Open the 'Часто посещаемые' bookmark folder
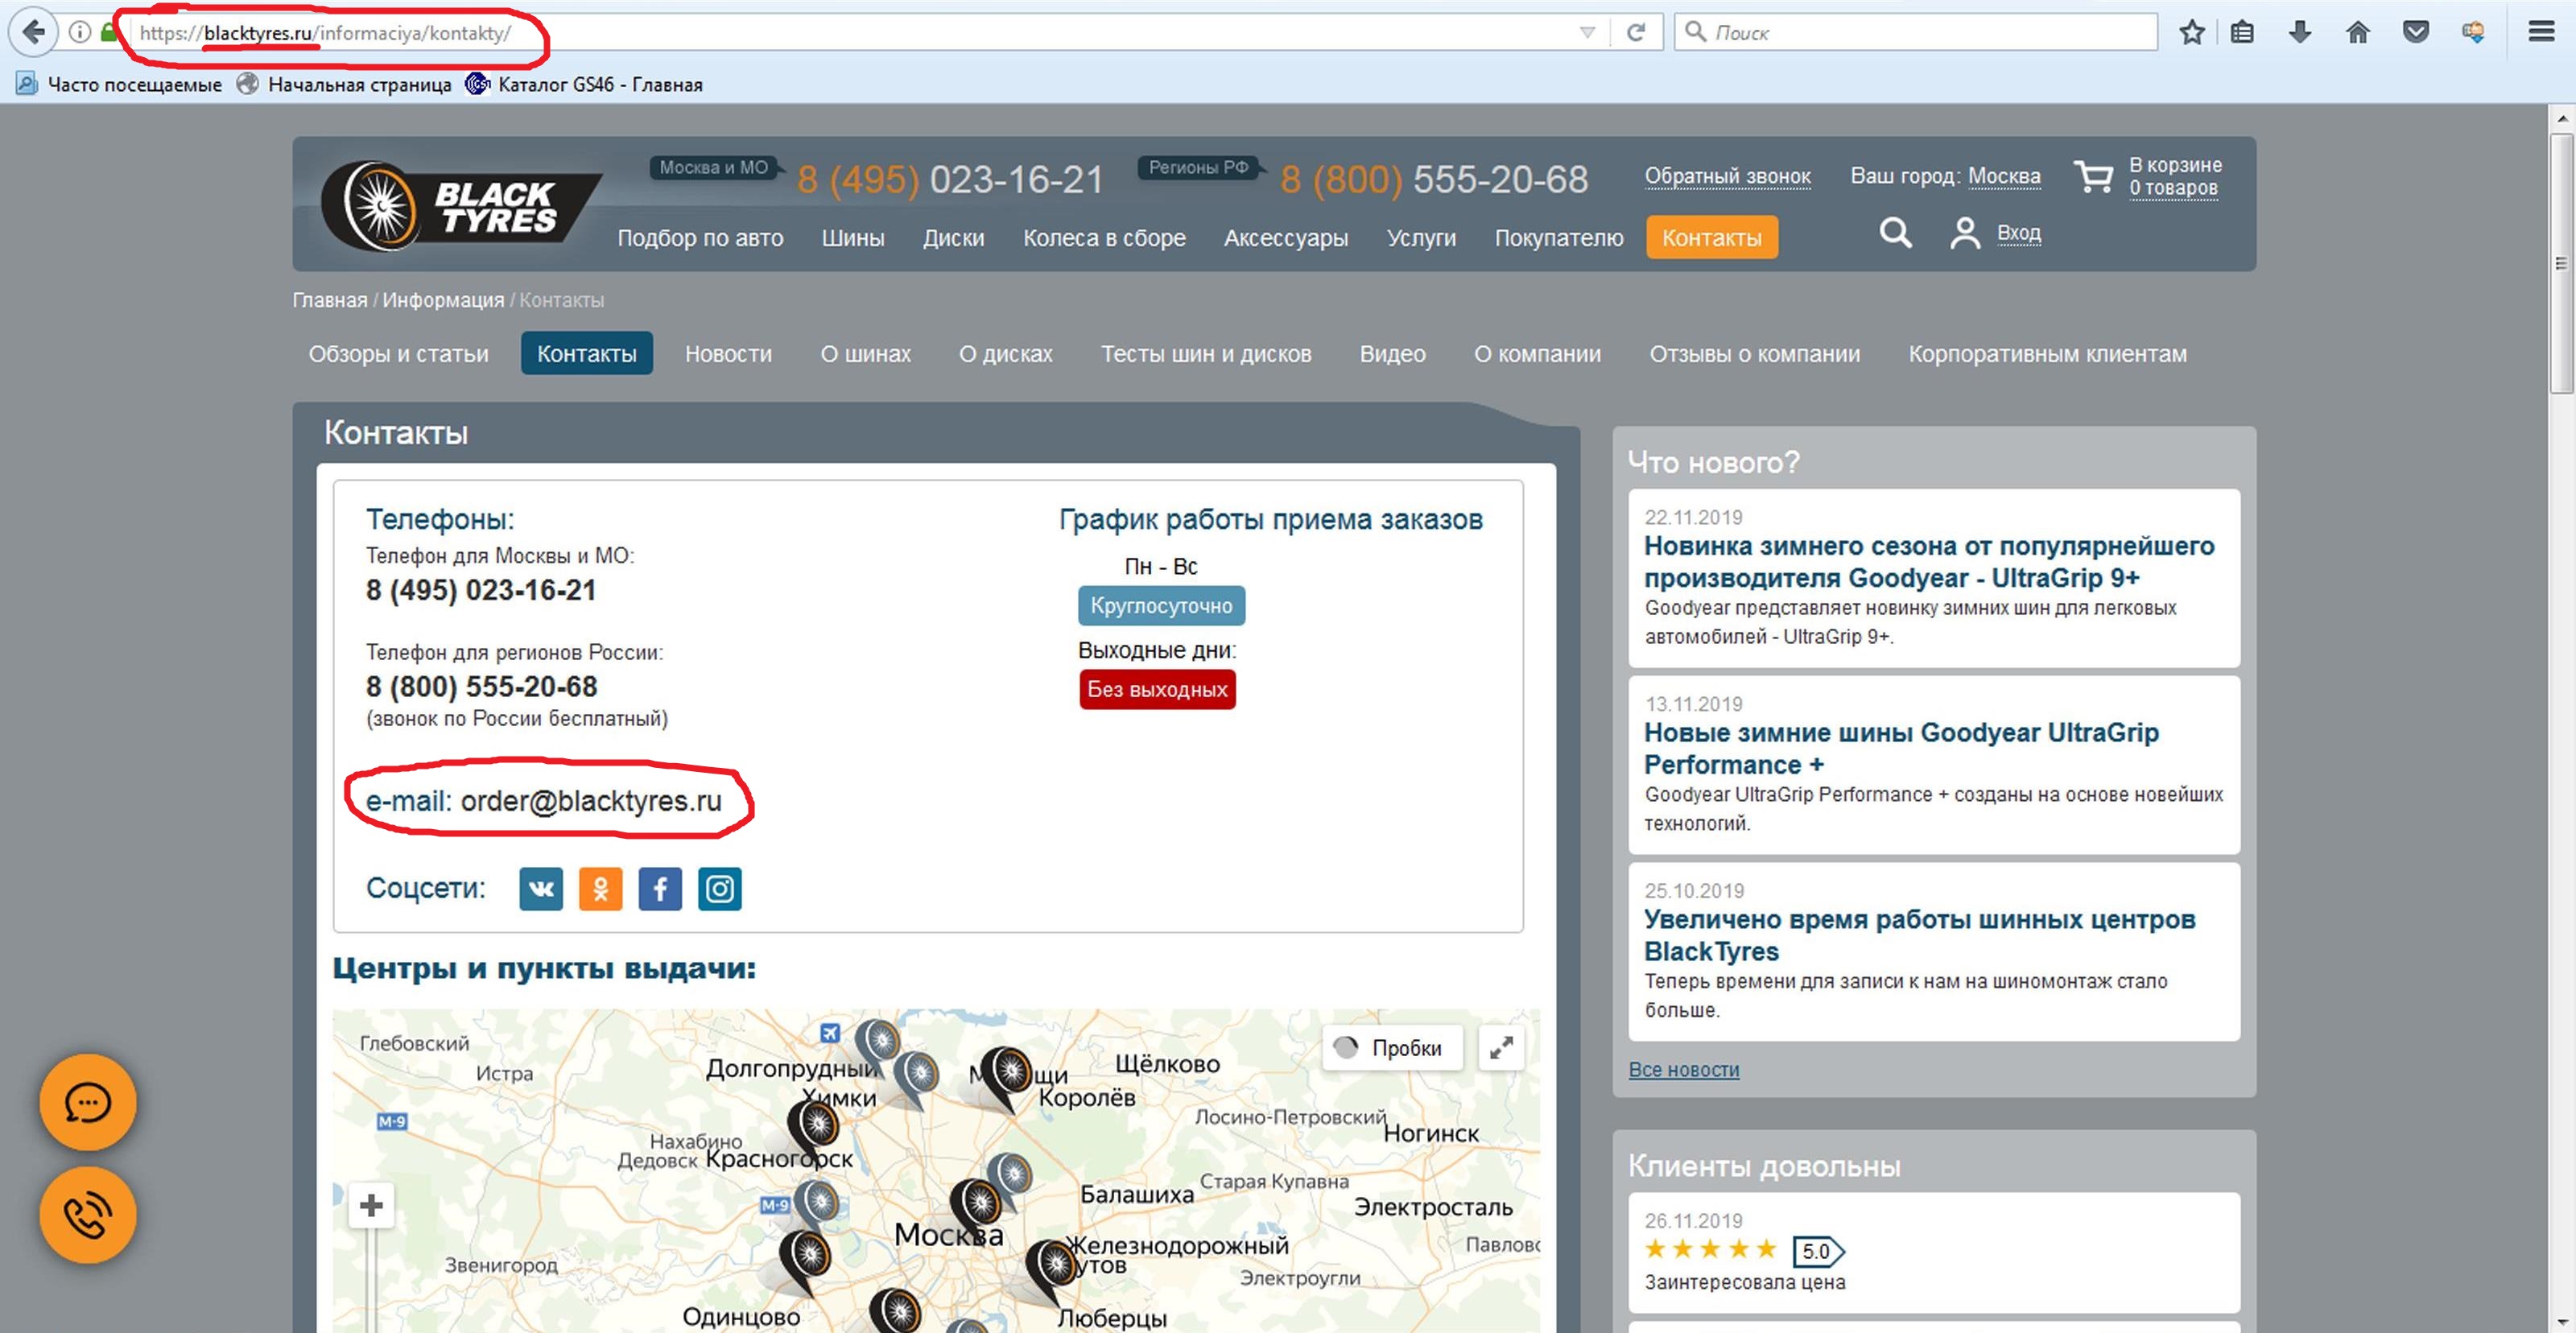The image size is (2576, 1333). (119, 84)
